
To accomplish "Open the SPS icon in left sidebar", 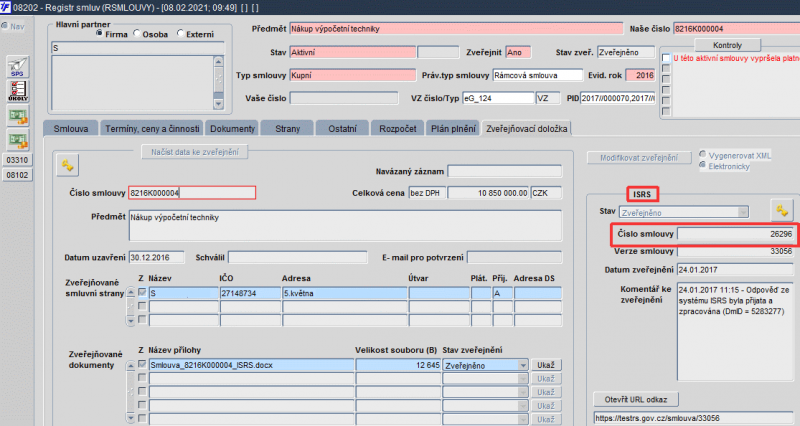I will click(x=17, y=67).
